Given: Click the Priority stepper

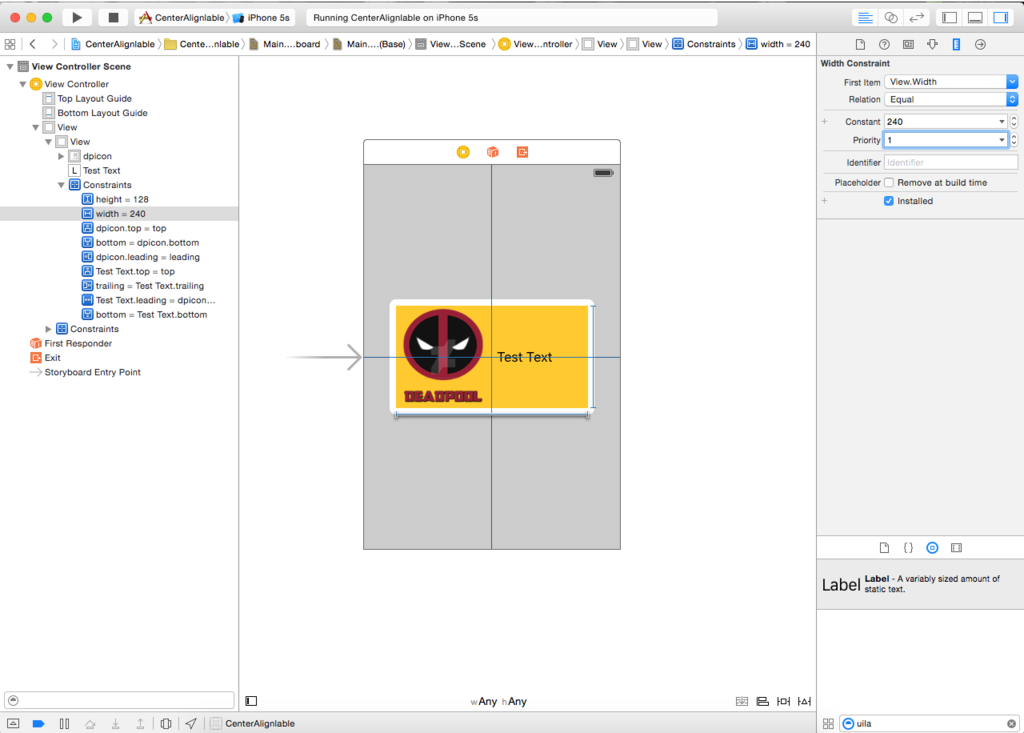Looking at the screenshot, I should pos(1014,140).
